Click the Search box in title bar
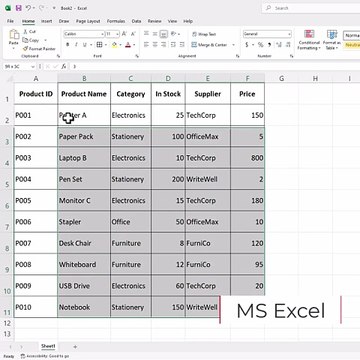Viewport: 360px width, 360px height. [311, 8]
